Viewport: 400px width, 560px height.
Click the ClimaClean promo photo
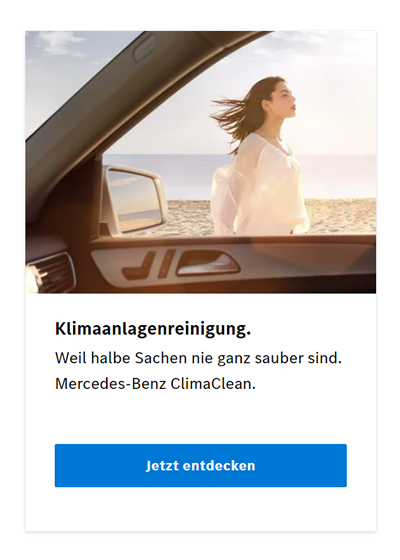pos(200,162)
